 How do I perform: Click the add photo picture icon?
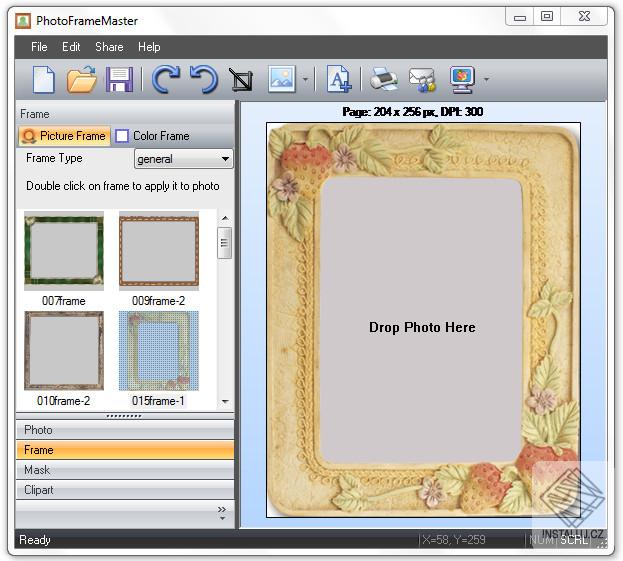point(282,79)
